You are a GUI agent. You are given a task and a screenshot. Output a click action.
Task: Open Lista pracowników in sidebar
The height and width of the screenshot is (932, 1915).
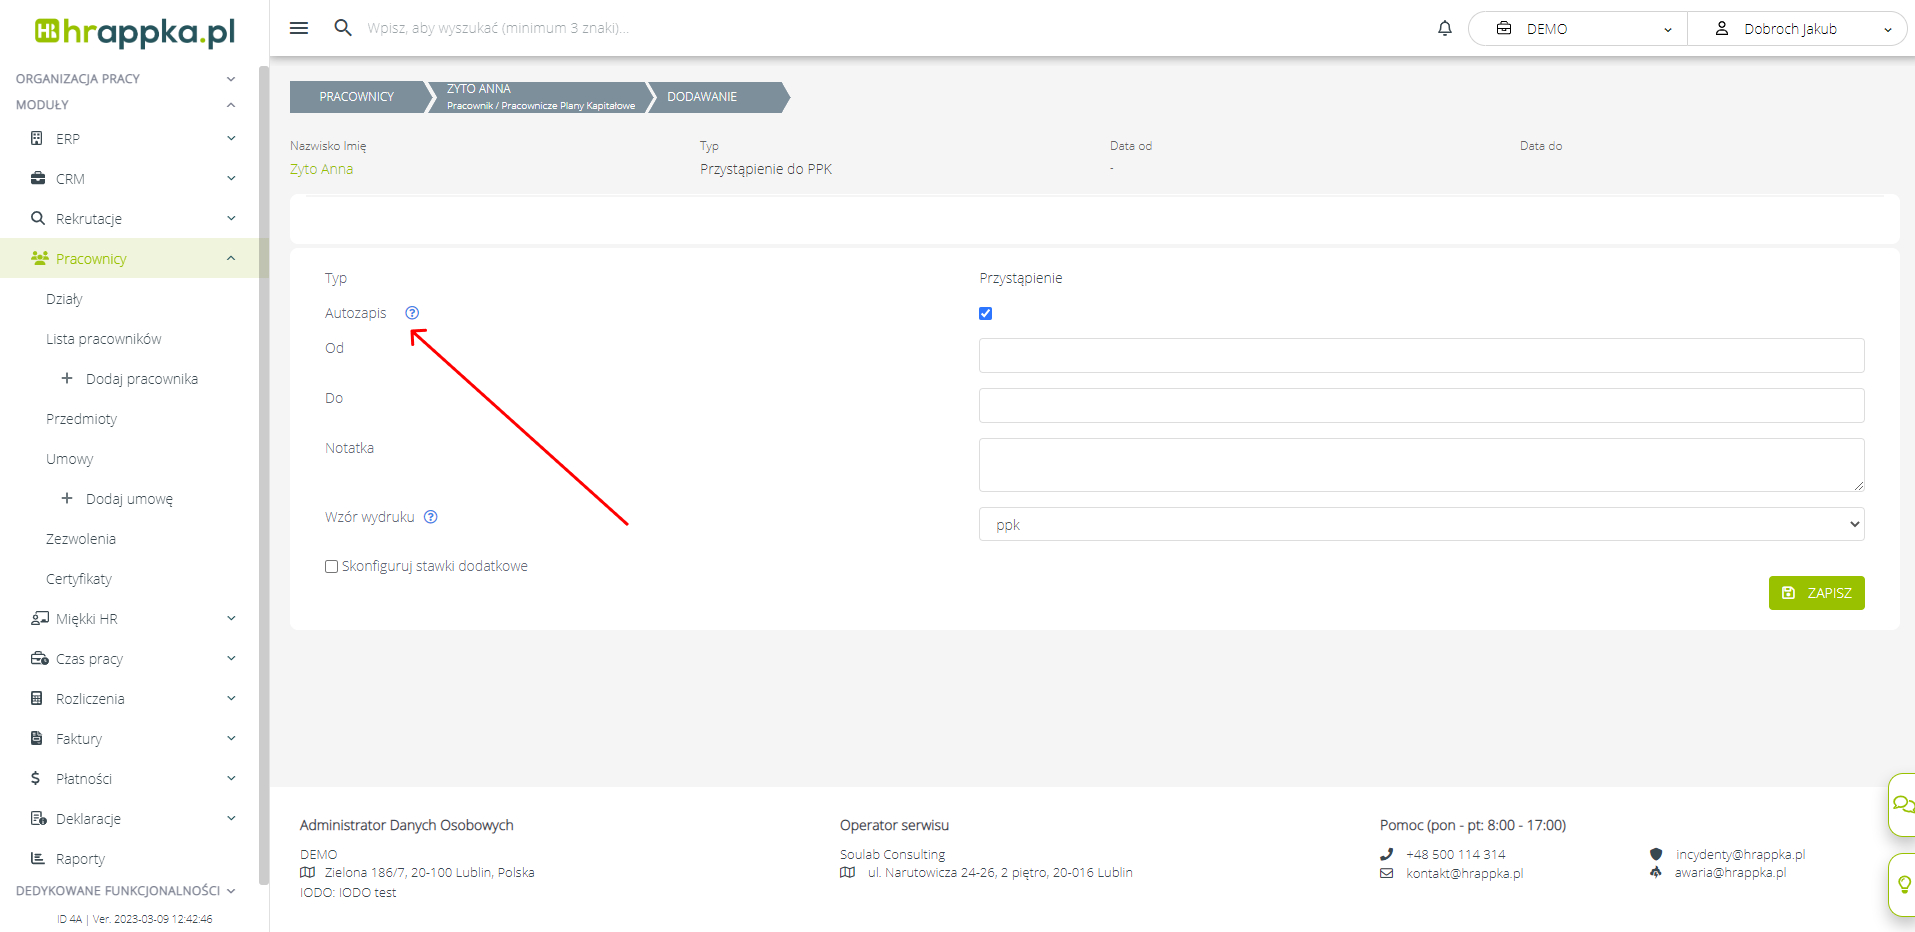click(103, 339)
